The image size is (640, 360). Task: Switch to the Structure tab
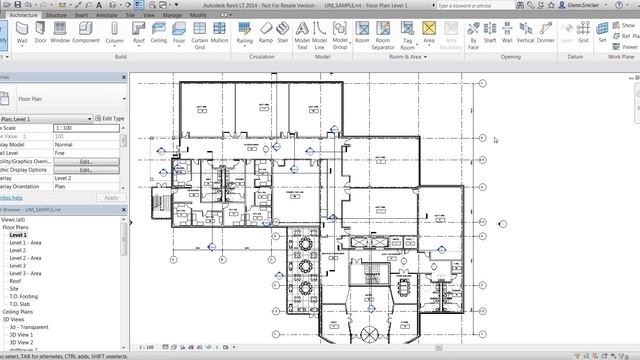tap(56, 15)
